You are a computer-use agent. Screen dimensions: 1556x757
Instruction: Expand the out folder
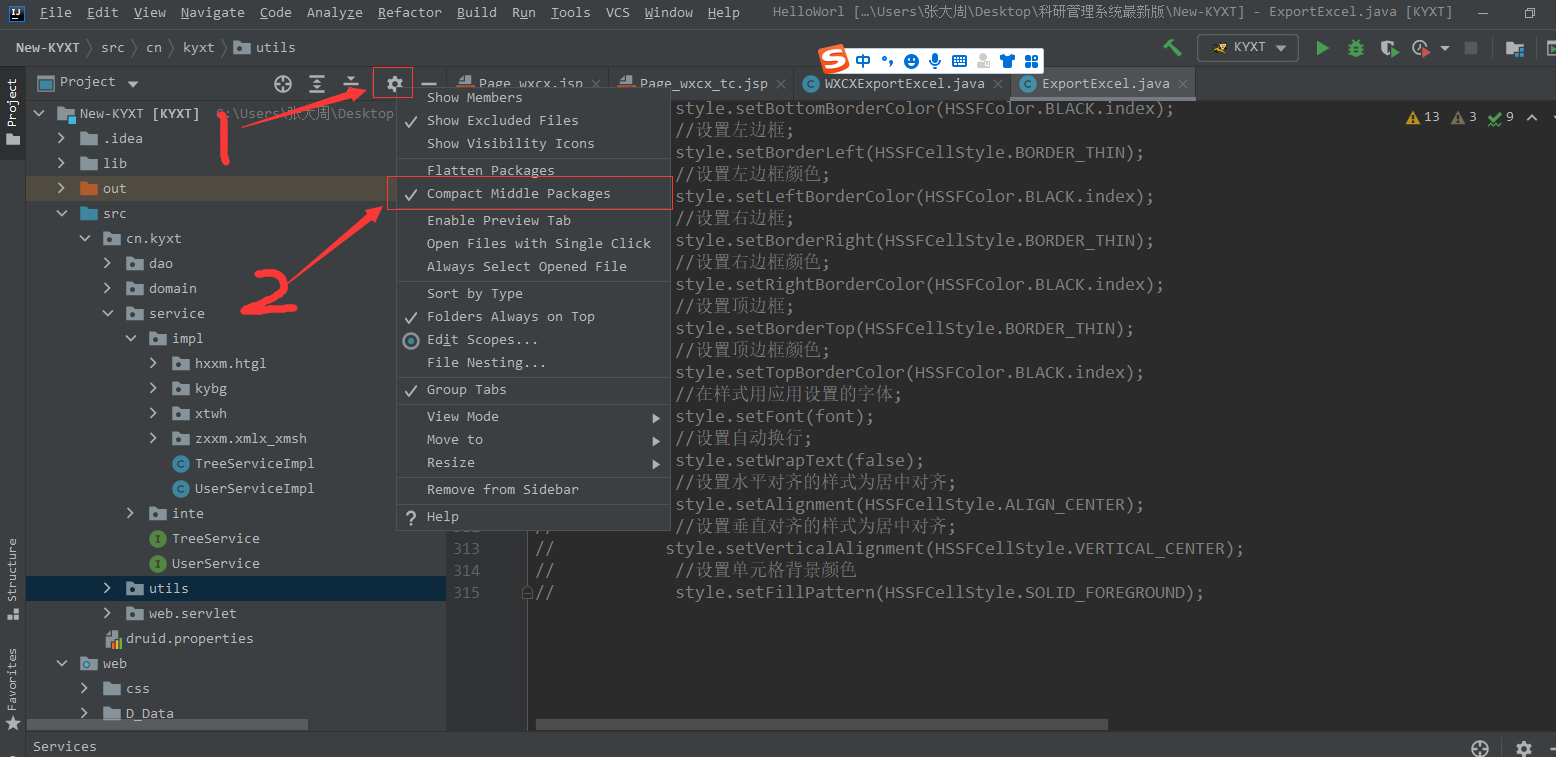click(x=61, y=188)
